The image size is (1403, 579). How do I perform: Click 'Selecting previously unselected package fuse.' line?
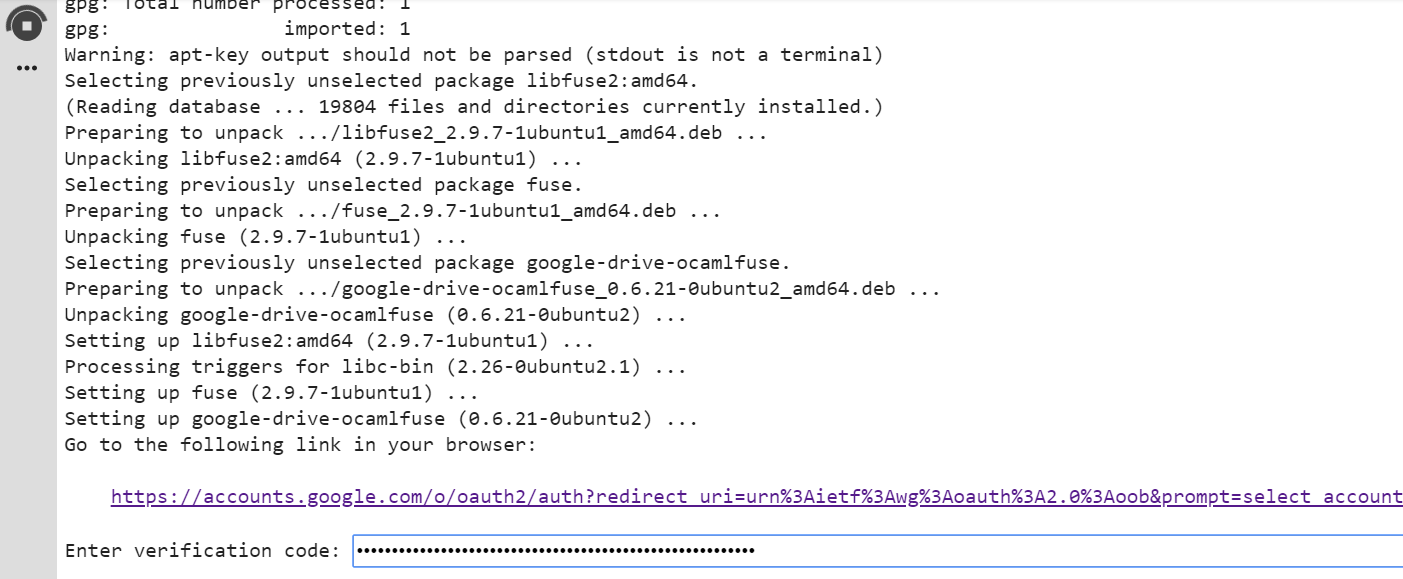point(323,185)
